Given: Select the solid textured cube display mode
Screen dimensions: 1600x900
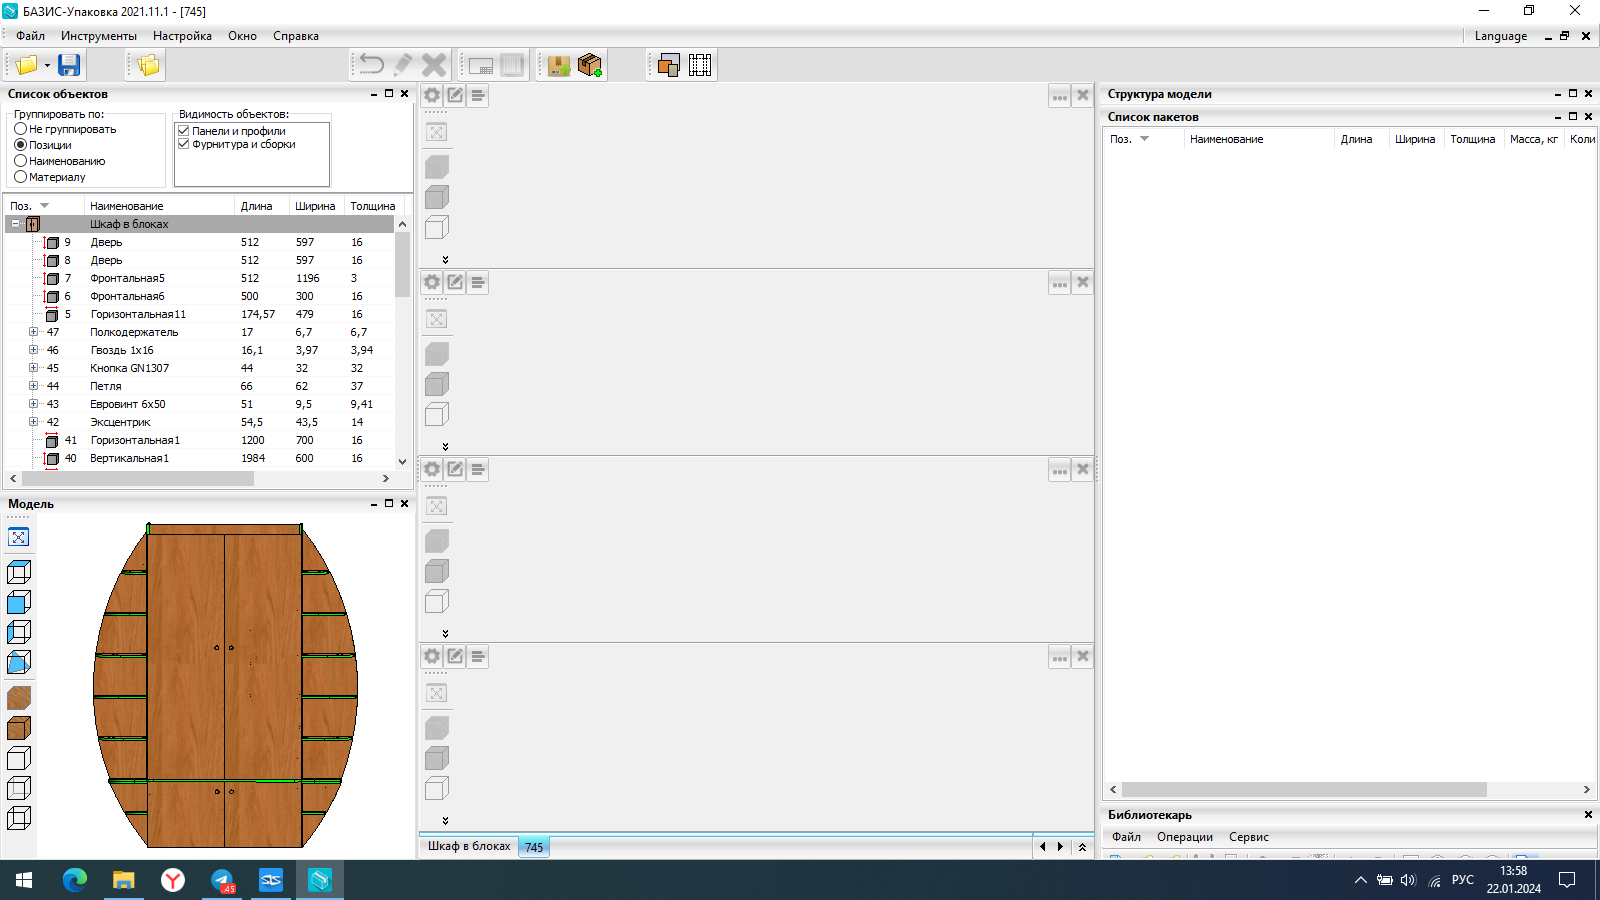Looking at the screenshot, I should 19,728.
